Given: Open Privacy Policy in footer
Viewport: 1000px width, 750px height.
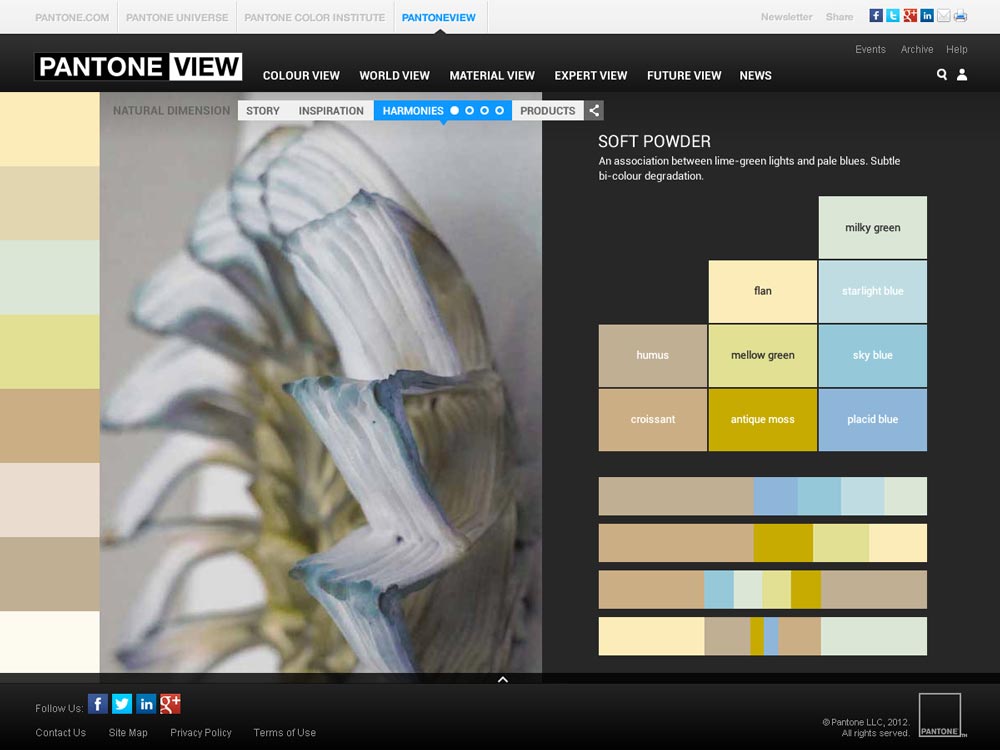Looking at the screenshot, I should [x=201, y=733].
